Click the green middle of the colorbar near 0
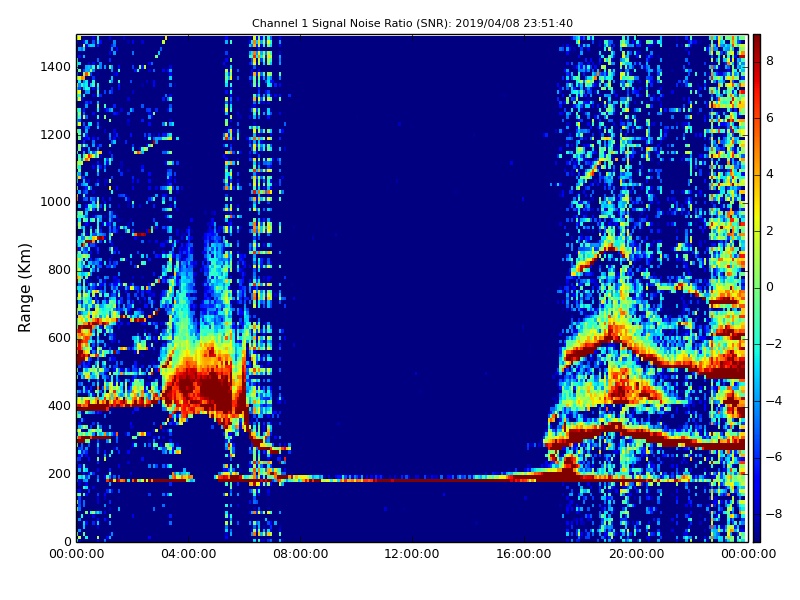This screenshot has height=600, width=800. click(757, 288)
